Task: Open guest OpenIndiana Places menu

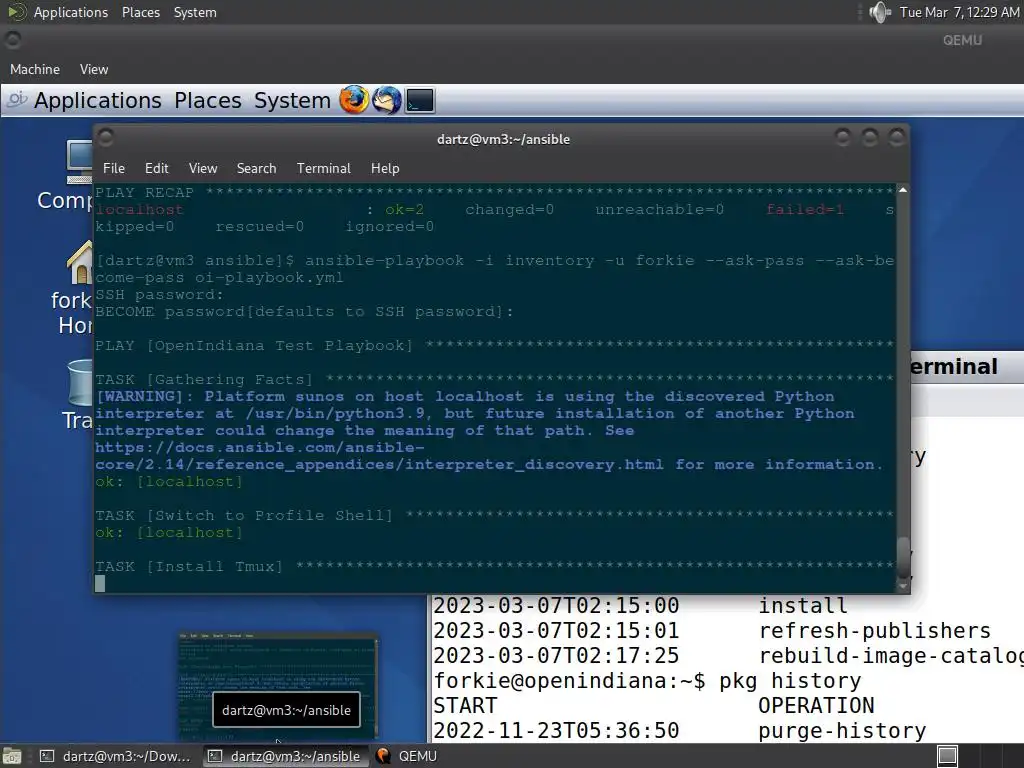Action: click(x=208, y=101)
